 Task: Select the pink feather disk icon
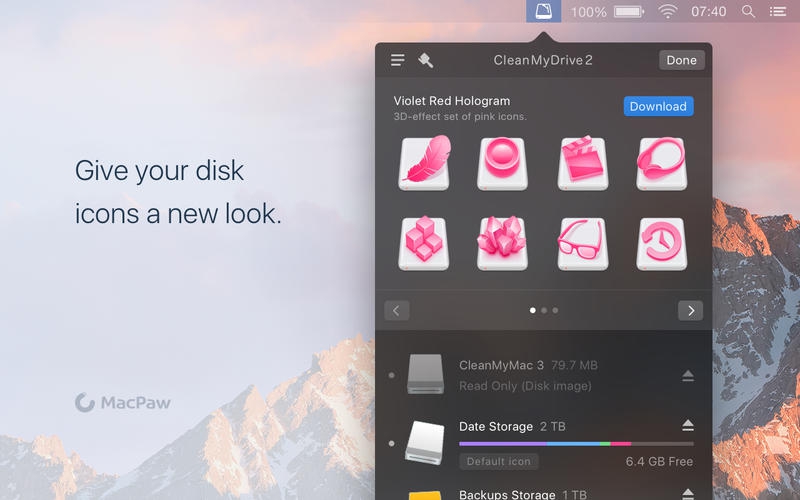[424, 163]
